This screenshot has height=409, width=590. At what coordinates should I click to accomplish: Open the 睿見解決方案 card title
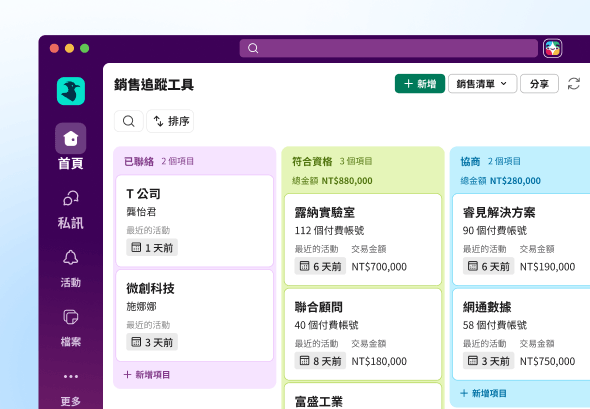[499, 213]
